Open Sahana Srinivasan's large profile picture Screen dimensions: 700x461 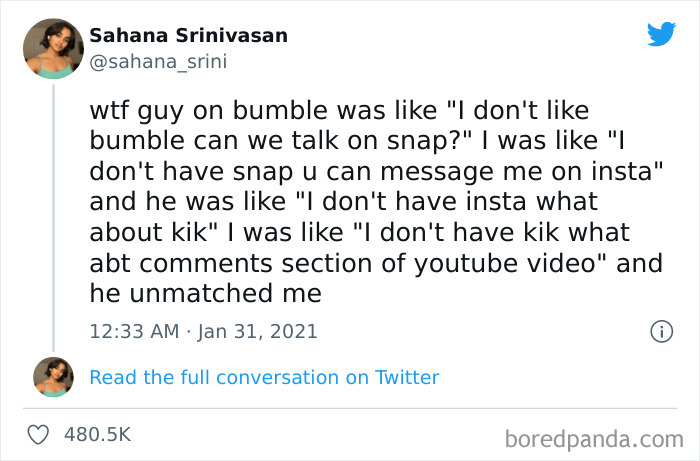[53, 48]
